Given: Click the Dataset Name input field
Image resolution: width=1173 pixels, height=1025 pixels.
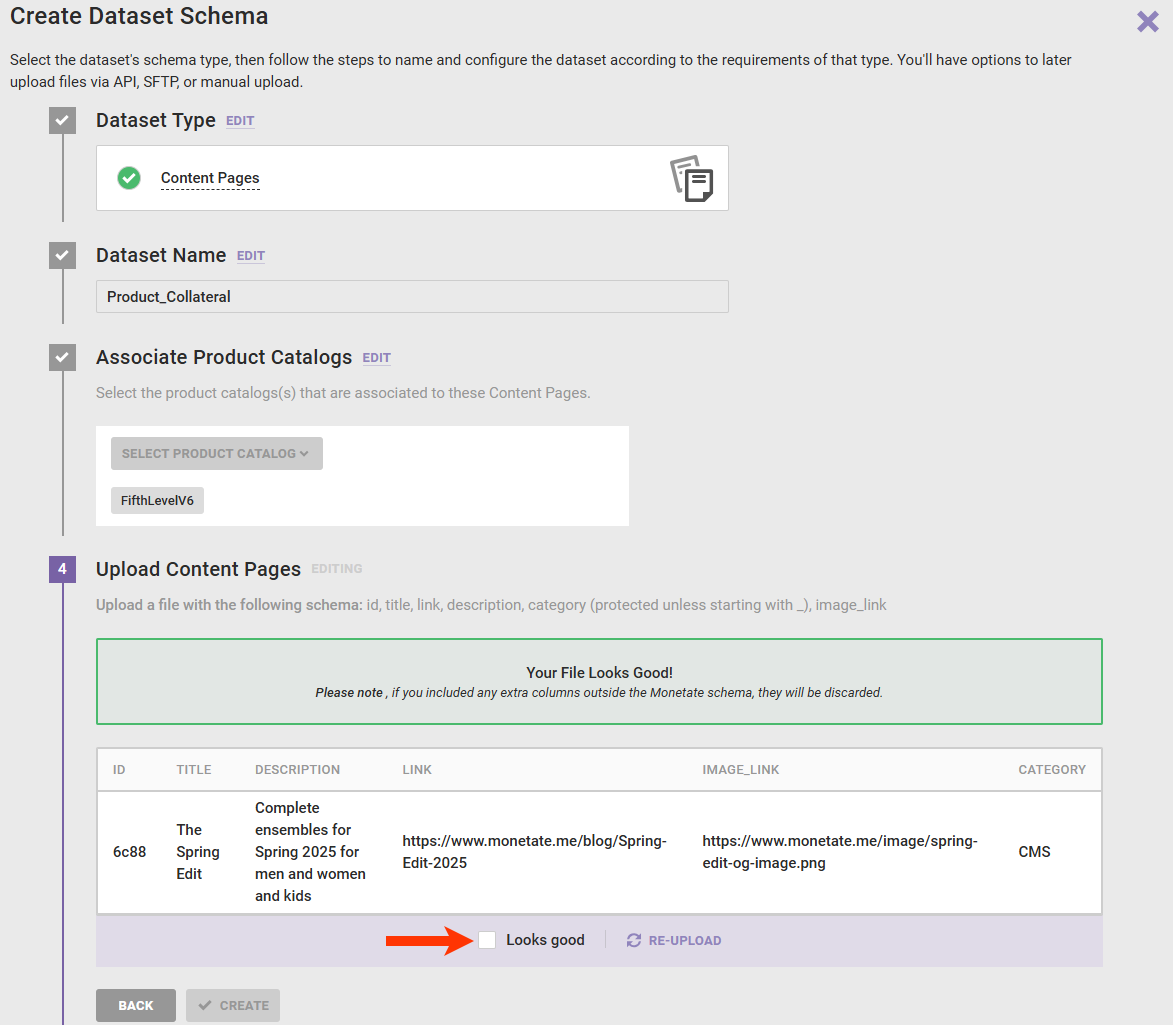Looking at the screenshot, I should (x=412, y=297).
